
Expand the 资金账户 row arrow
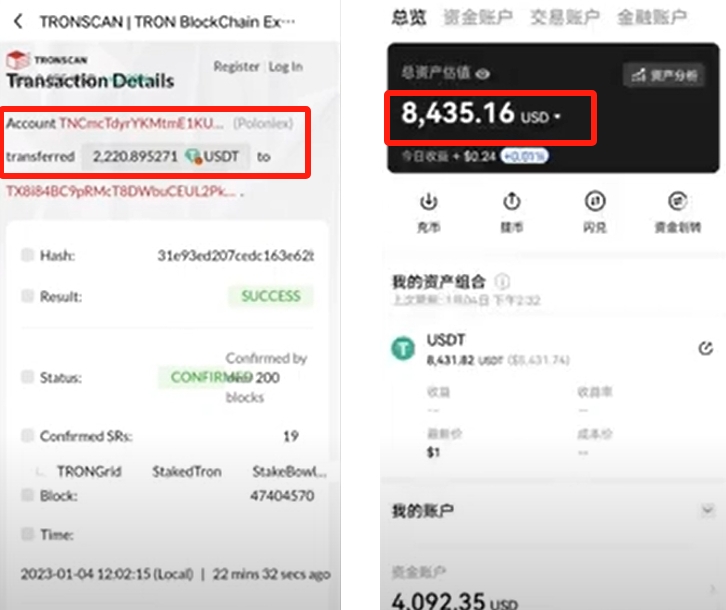click(713, 589)
